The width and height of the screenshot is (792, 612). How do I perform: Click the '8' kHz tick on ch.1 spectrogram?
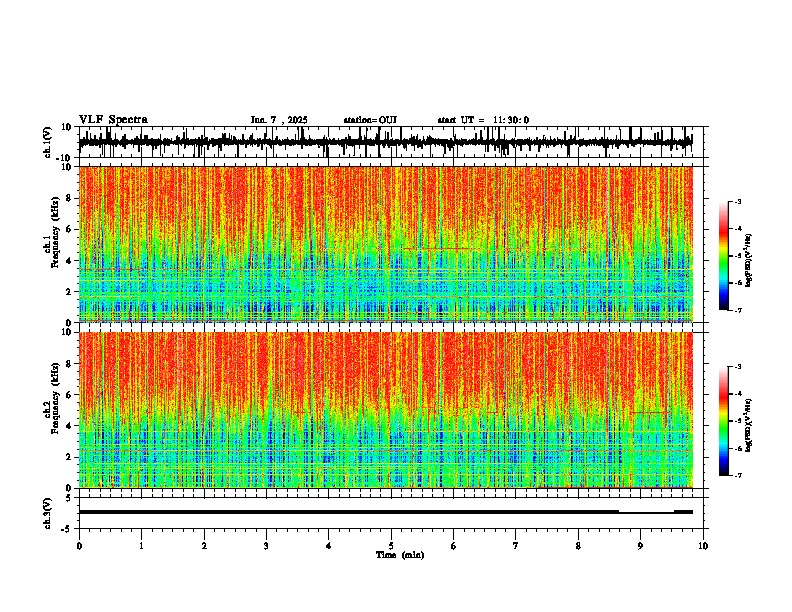point(69,198)
